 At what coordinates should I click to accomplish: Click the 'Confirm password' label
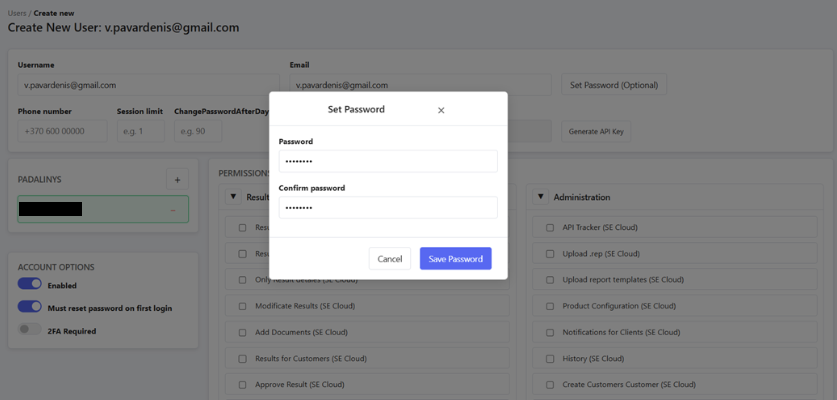(312, 188)
